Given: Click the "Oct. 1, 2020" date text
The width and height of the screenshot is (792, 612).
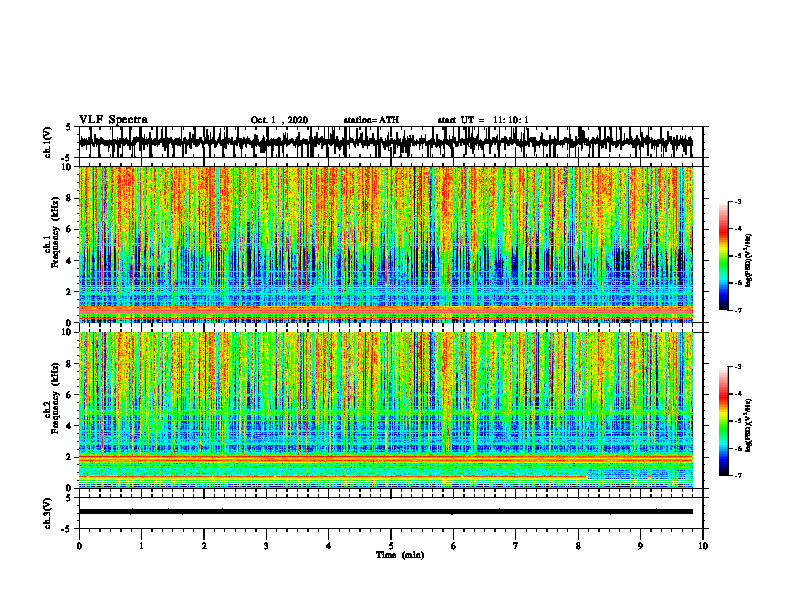Looking at the screenshot, I should click(x=279, y=120).
